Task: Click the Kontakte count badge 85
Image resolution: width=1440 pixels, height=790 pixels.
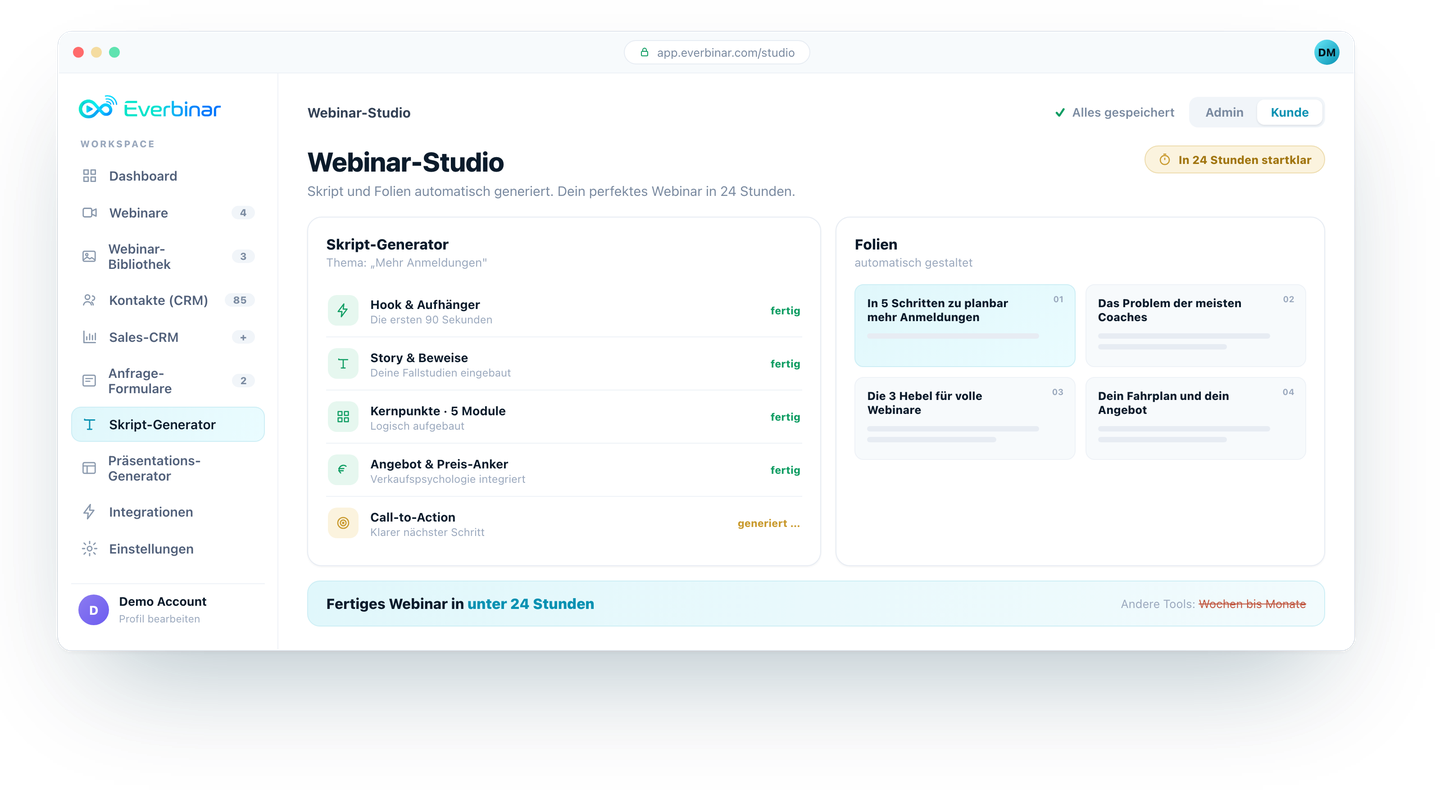Action: [239, 300]
